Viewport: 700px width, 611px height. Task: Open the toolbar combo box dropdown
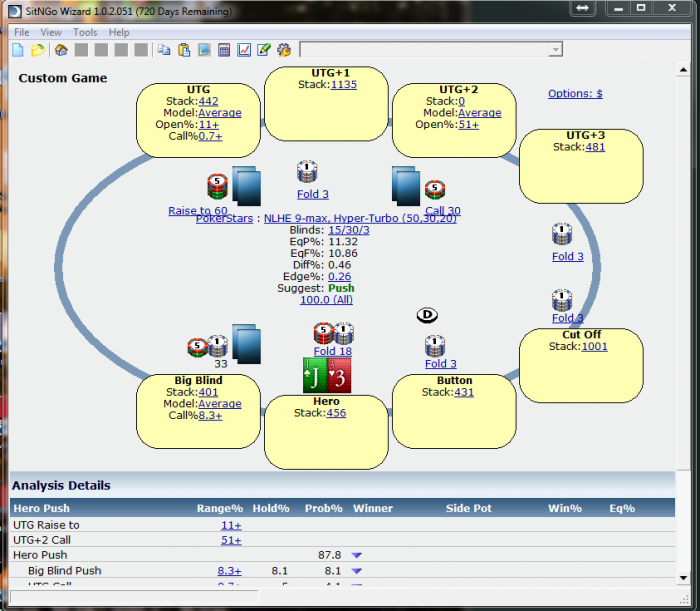pos(555,50)
